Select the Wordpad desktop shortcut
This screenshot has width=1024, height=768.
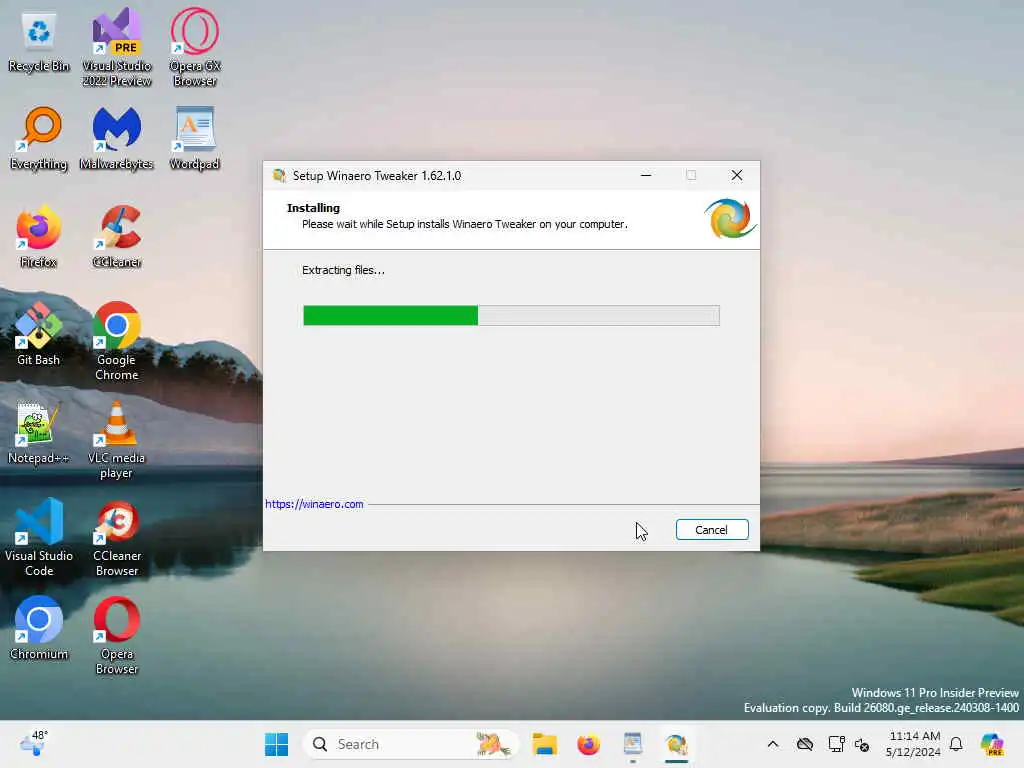[195, 138]
